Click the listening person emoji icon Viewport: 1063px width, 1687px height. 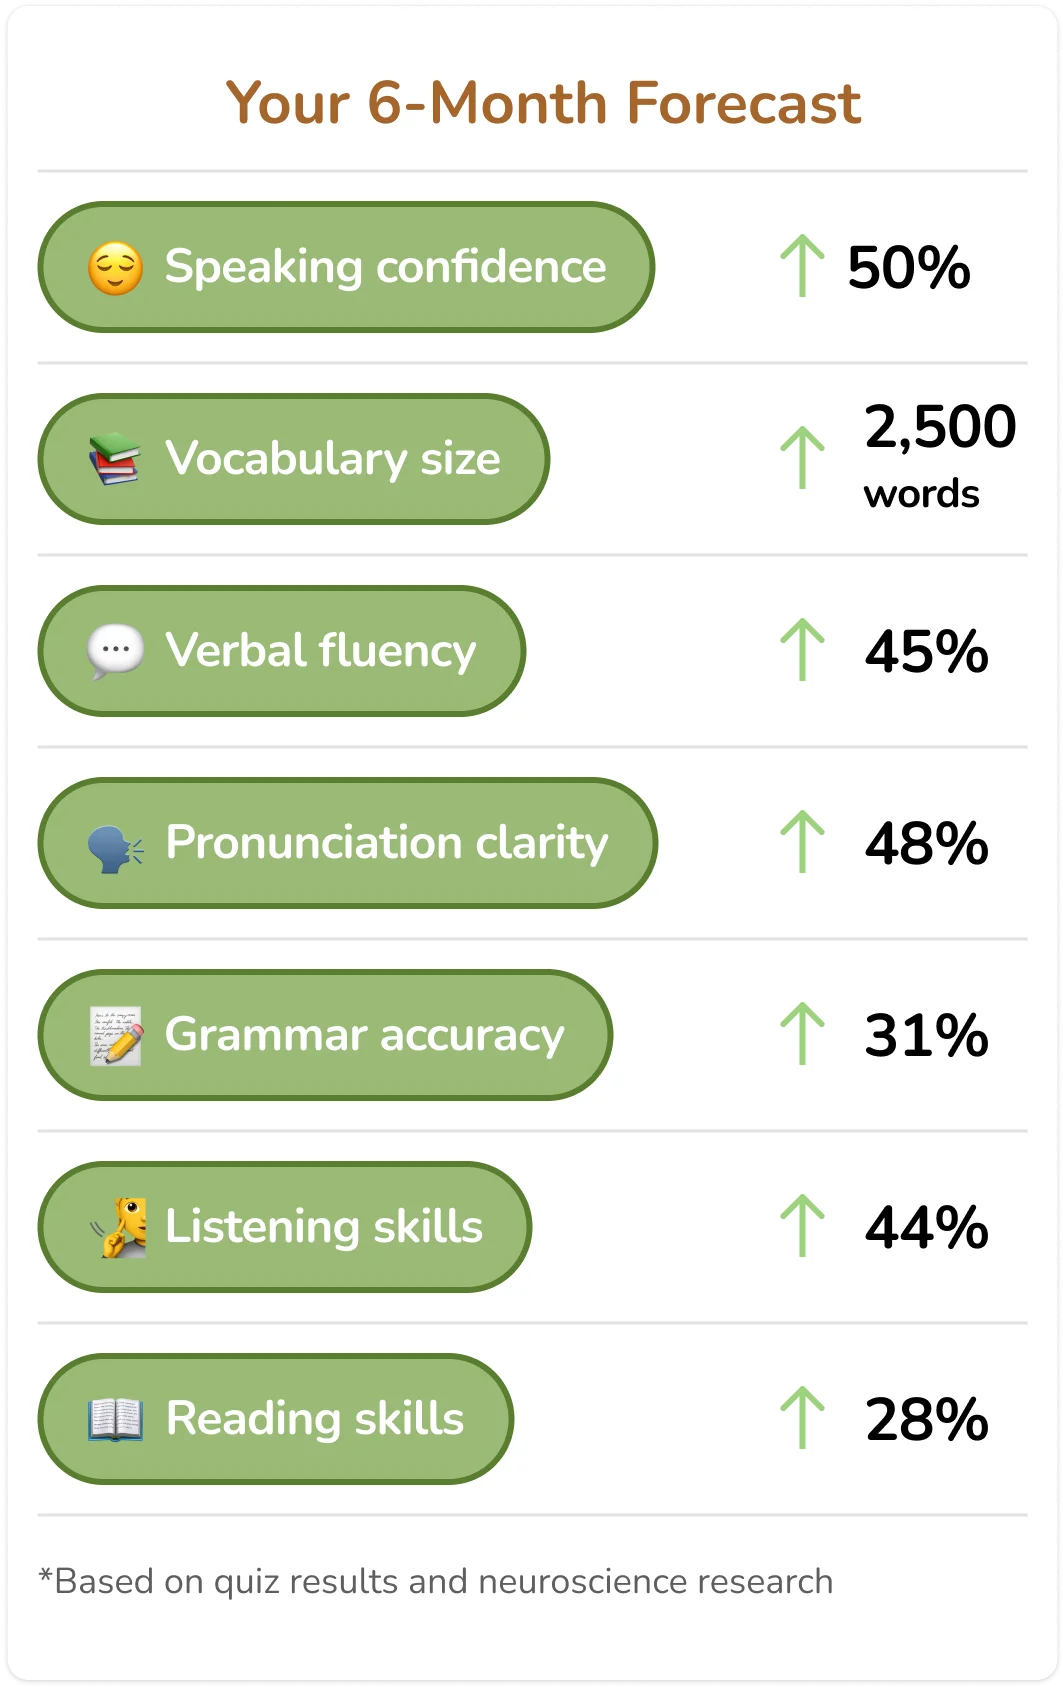[x=118, y=1227]
